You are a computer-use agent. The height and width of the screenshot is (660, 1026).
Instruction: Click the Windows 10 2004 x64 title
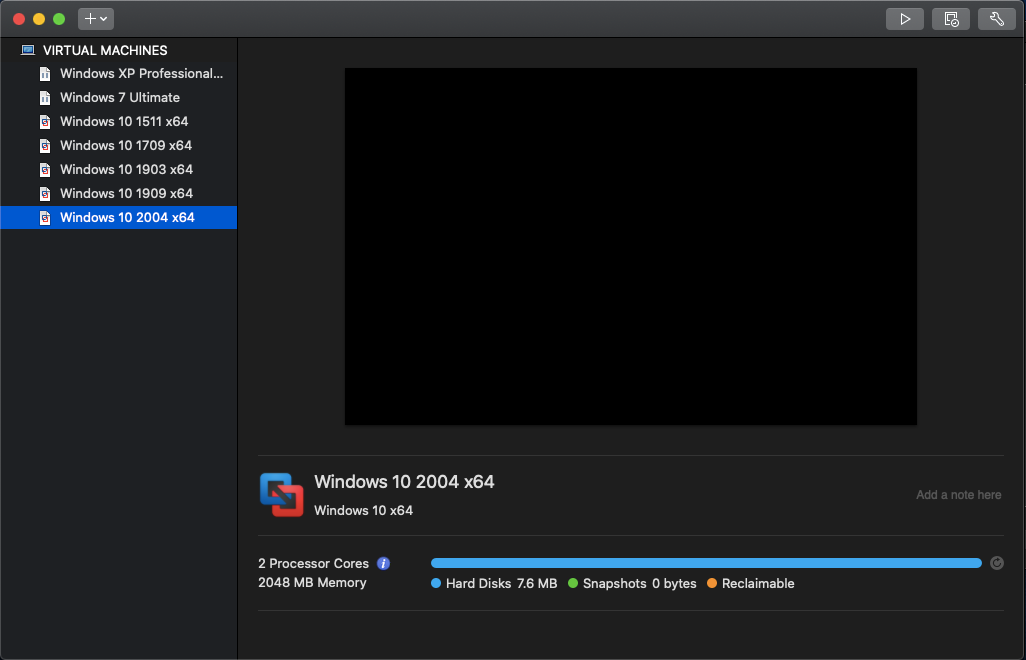coord(404,482)
